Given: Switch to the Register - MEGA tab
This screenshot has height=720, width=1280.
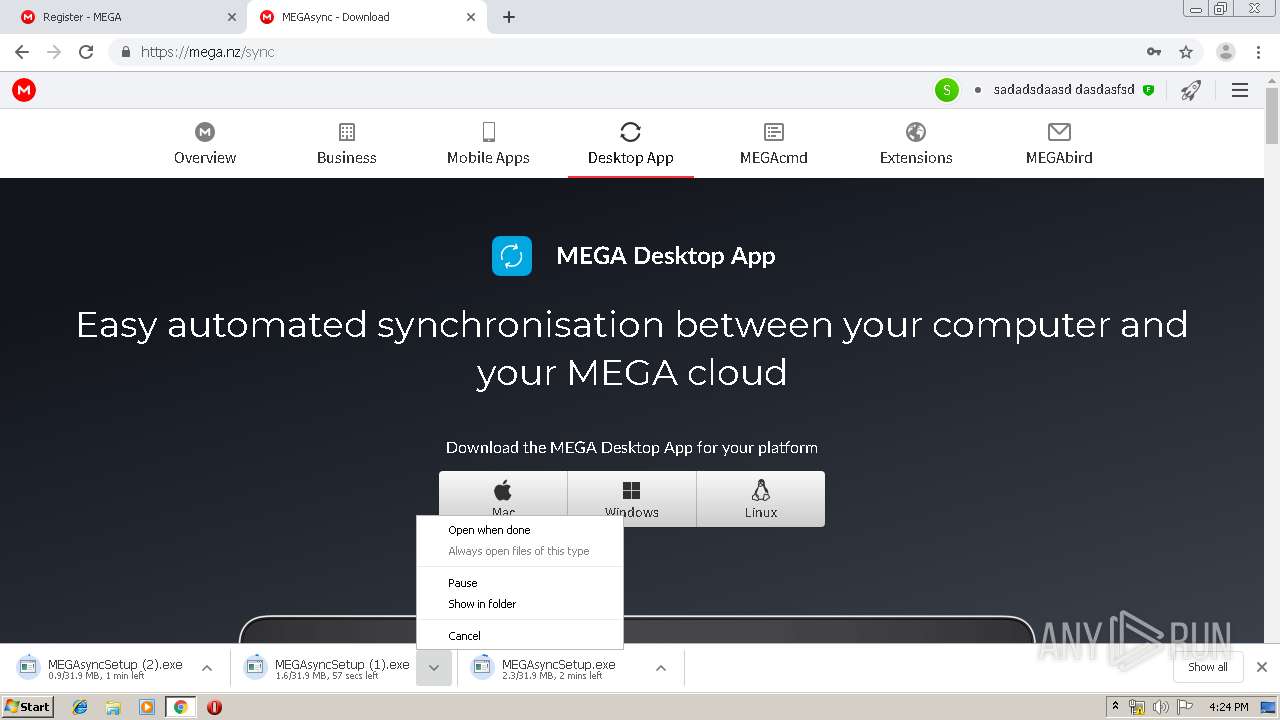Looking at the screenshot, I should [129, 17].
